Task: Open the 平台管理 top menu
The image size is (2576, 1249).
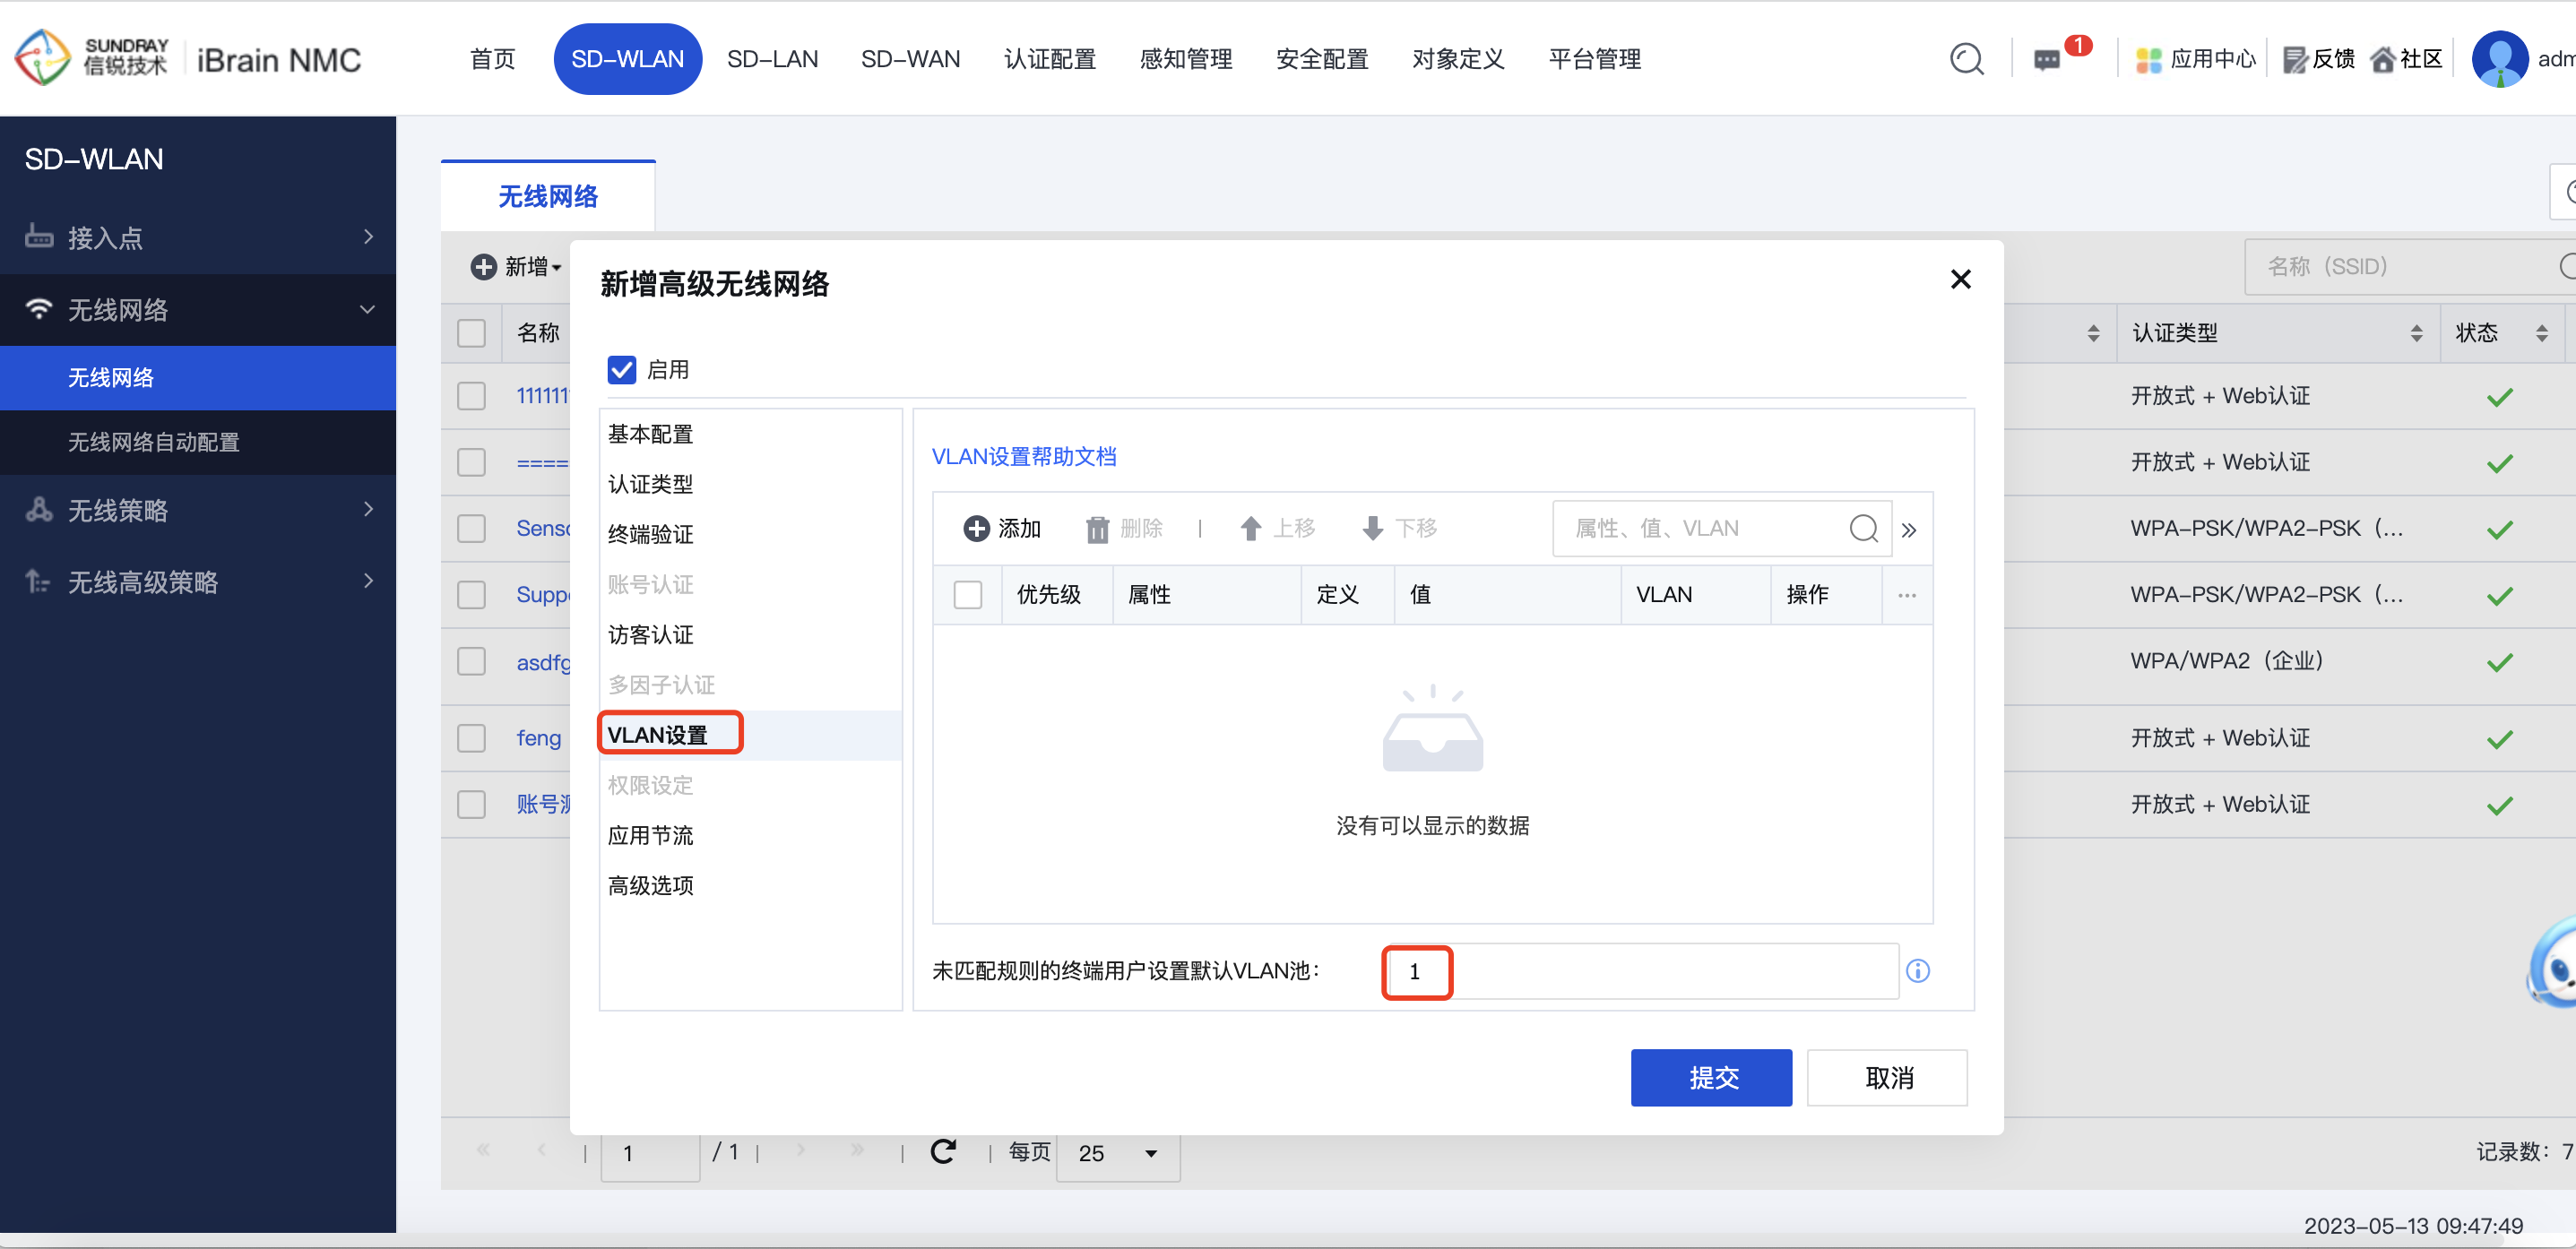Action: (1594, 59)
